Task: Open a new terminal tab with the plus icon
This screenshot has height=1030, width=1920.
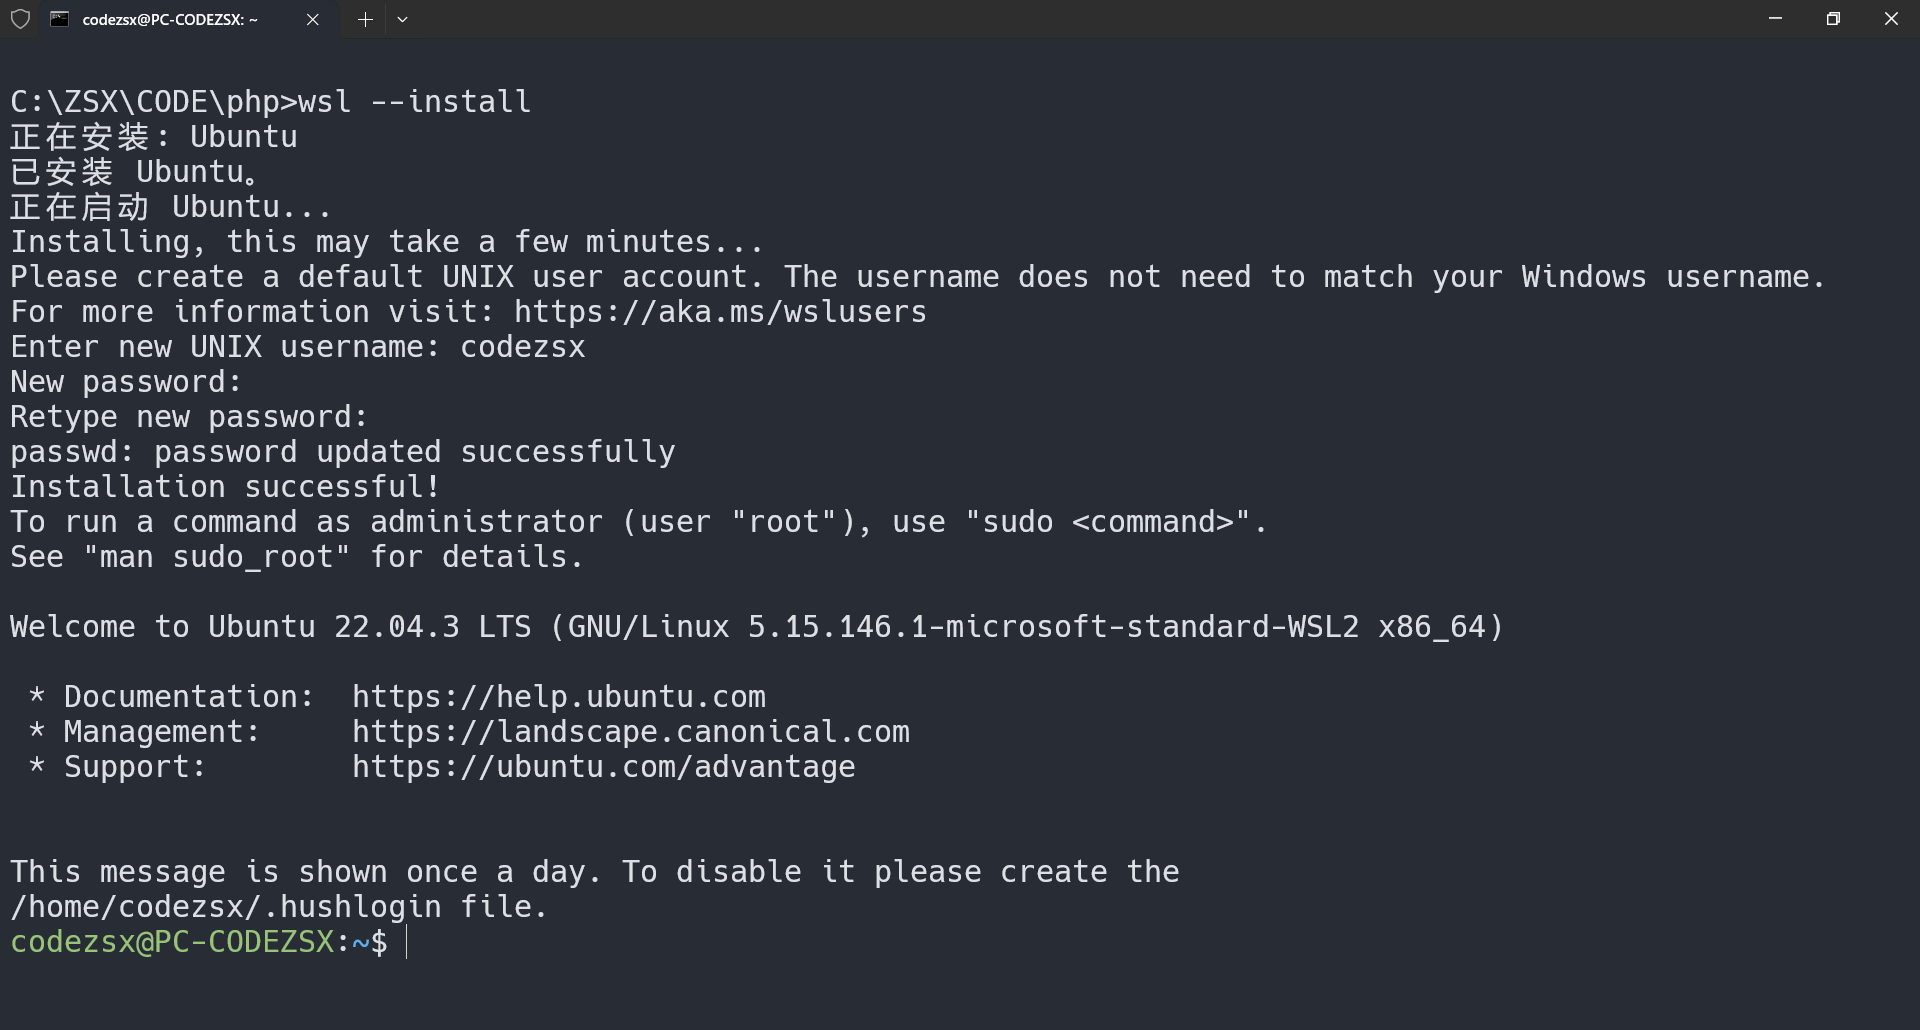Action: (365, 19)
